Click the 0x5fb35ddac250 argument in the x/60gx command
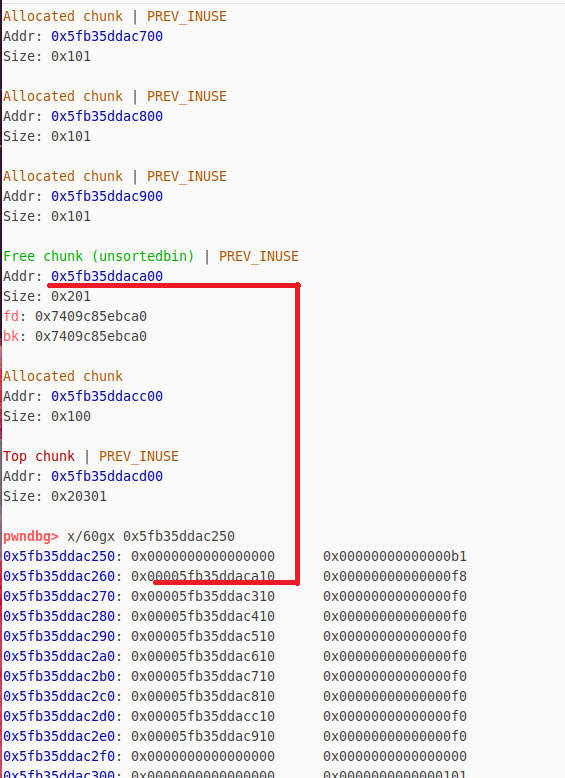Viewport: 565px width, 778px height. [179, 536]
